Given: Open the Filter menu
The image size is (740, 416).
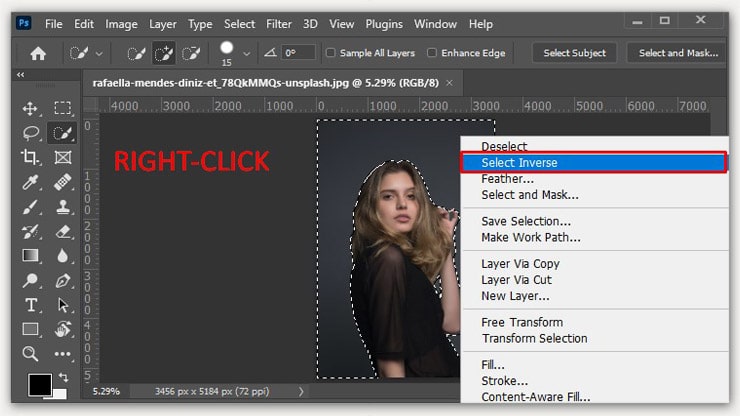Looking at the screenshot, I should 279,23.
